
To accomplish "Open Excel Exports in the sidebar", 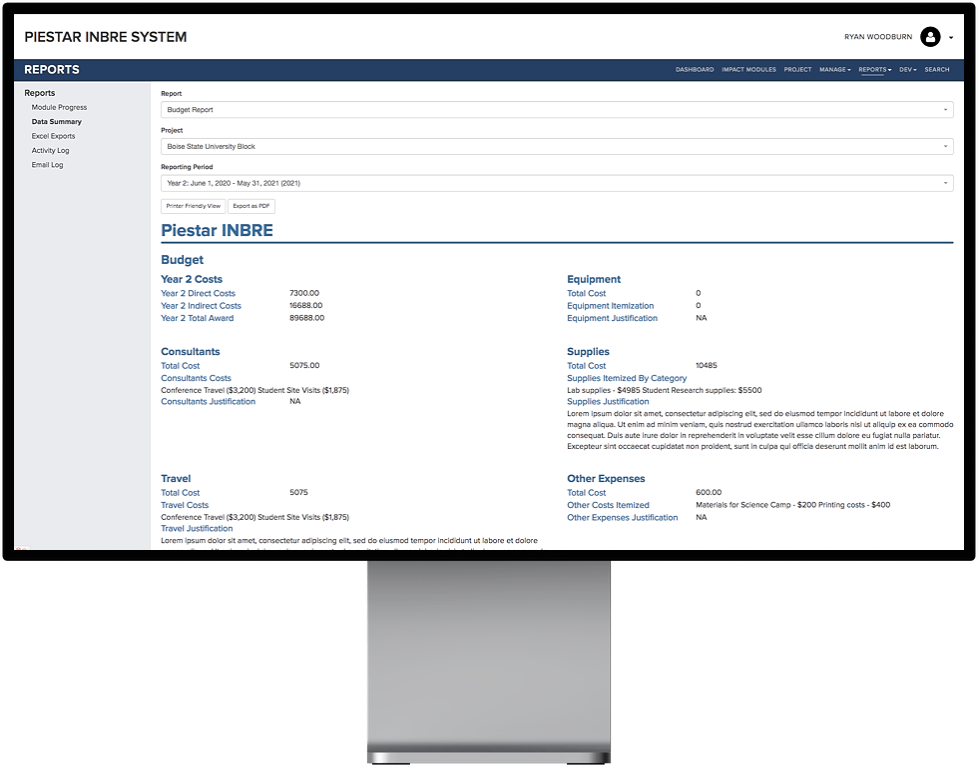I will click(53, 136).
